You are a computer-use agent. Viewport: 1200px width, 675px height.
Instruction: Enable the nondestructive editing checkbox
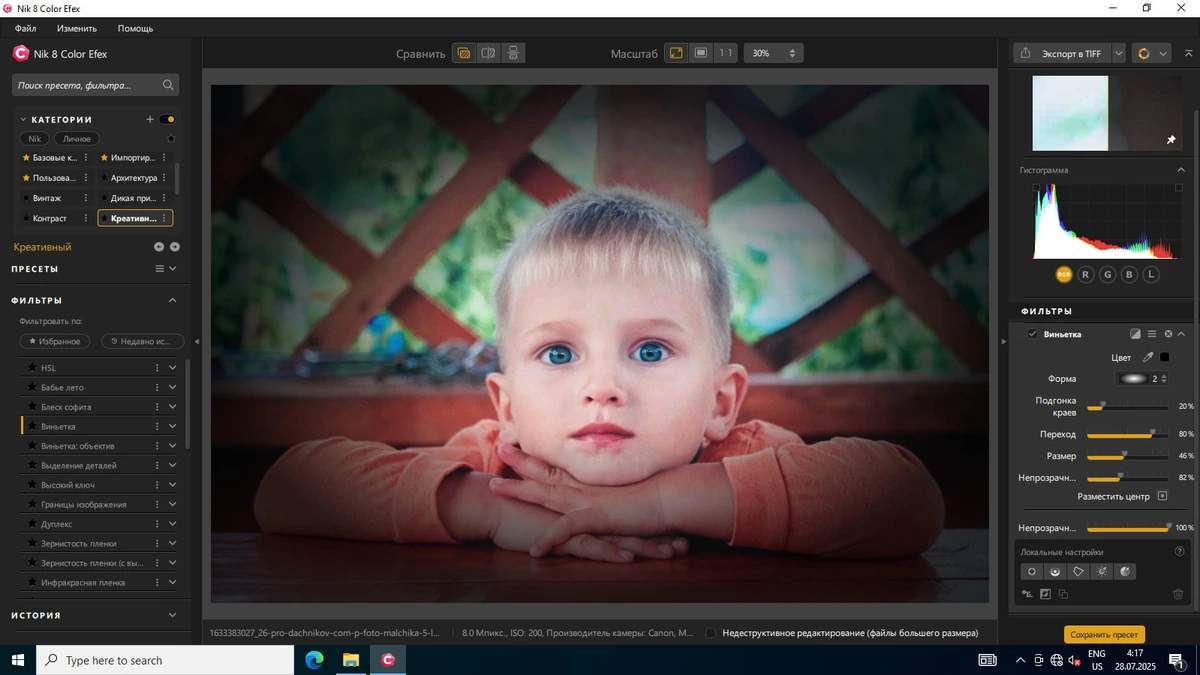pyautogui.click(x=710, y=633)
